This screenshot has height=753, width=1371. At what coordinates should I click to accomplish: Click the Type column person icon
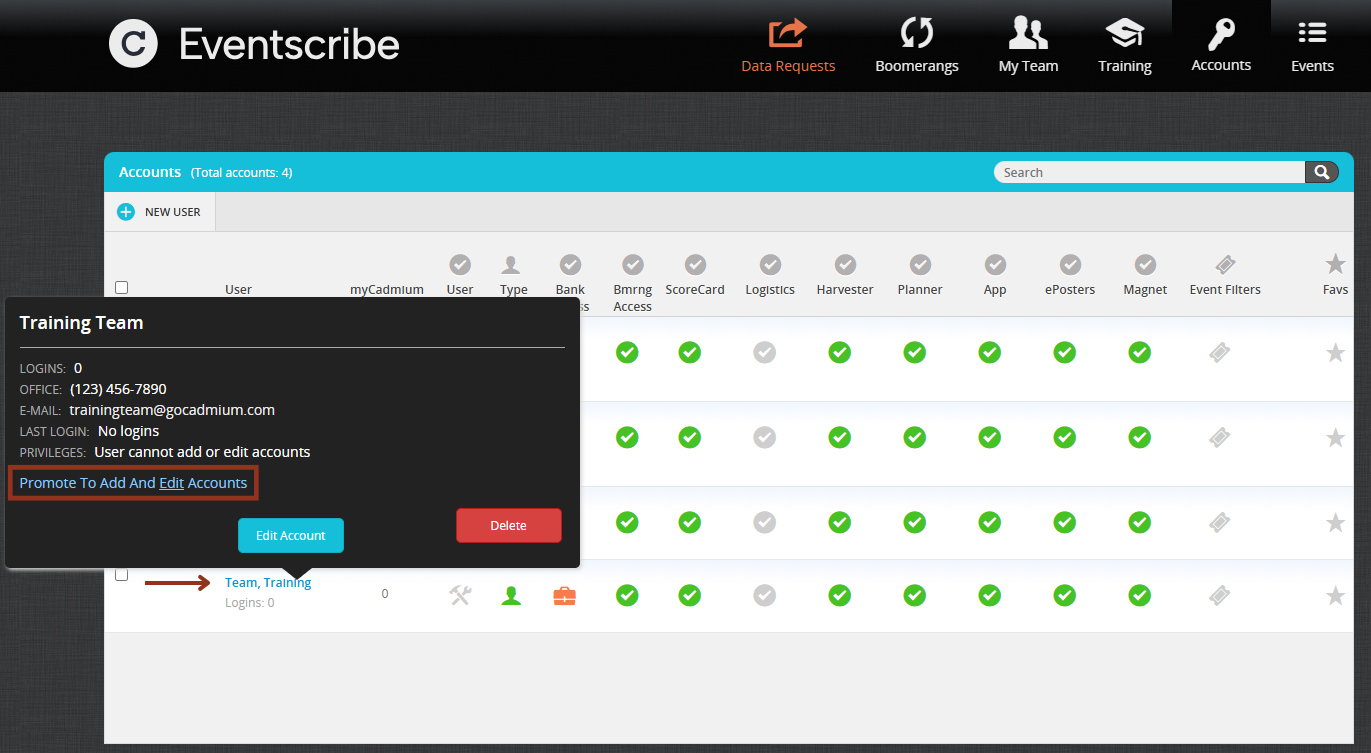[x=511, y=264]
